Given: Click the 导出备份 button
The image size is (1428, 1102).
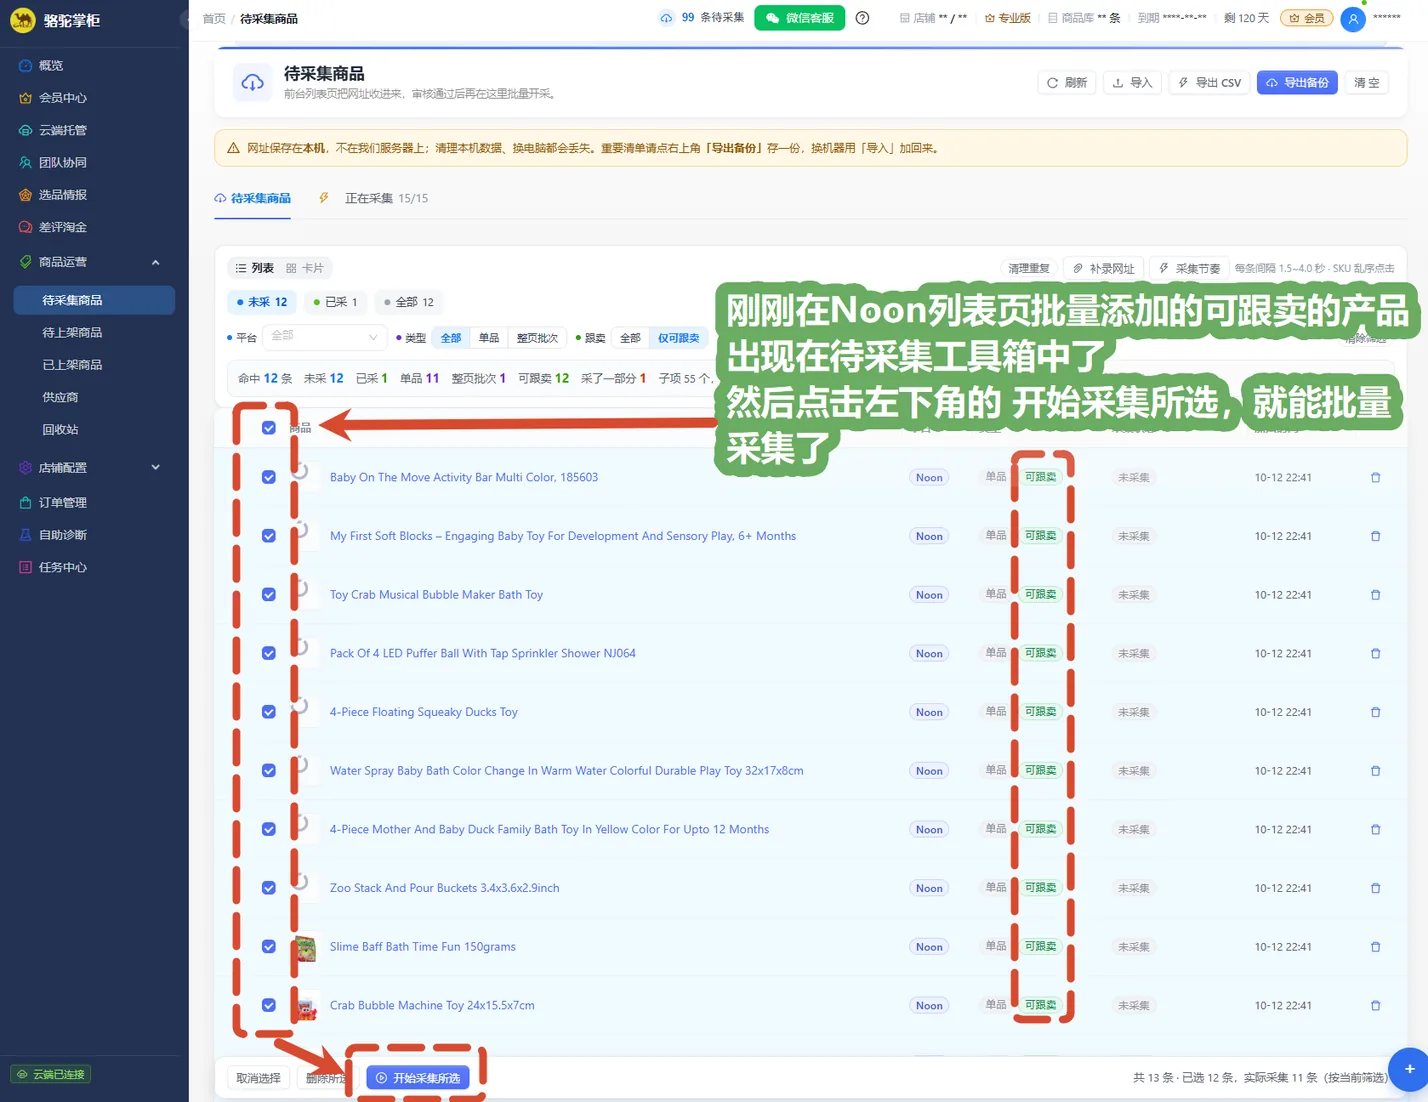Looking at the screenshot, I should point(1297,83).
